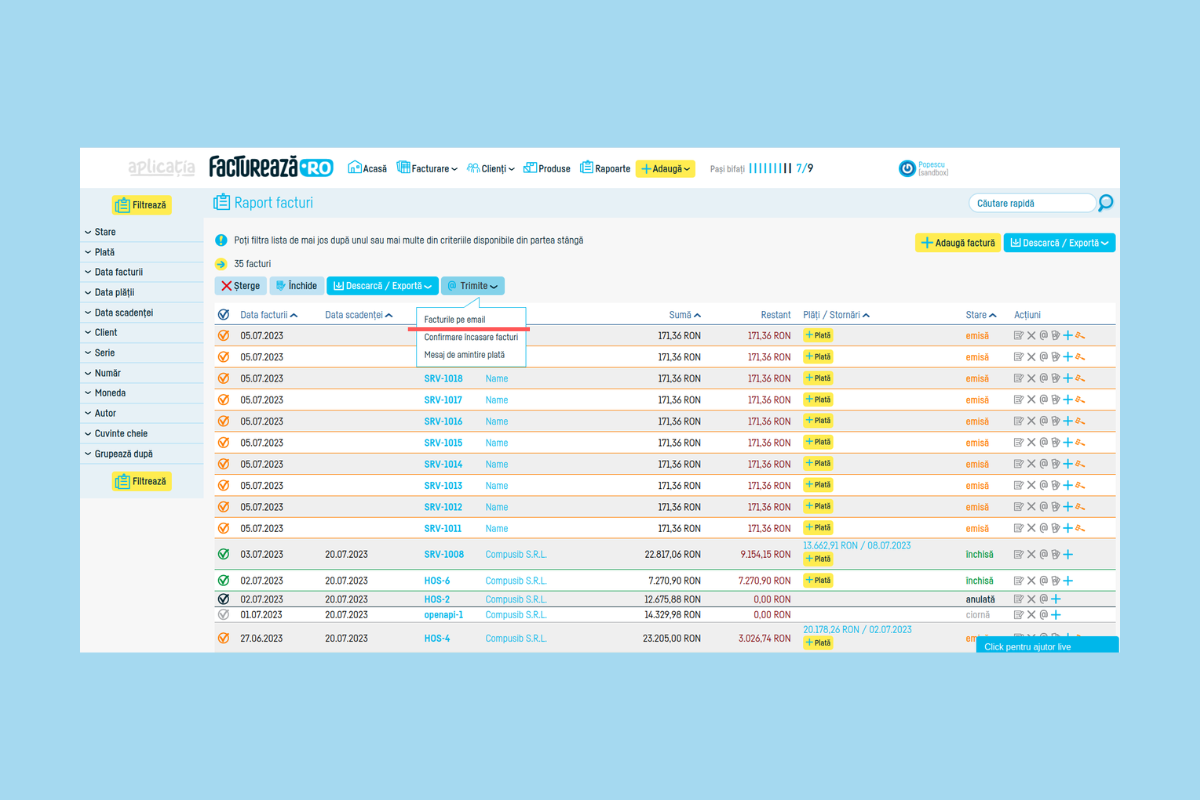Viewport: 1200px width, 800px height.
Task: Open the SRV-1013 invoice link
Action: click(443, 486)
